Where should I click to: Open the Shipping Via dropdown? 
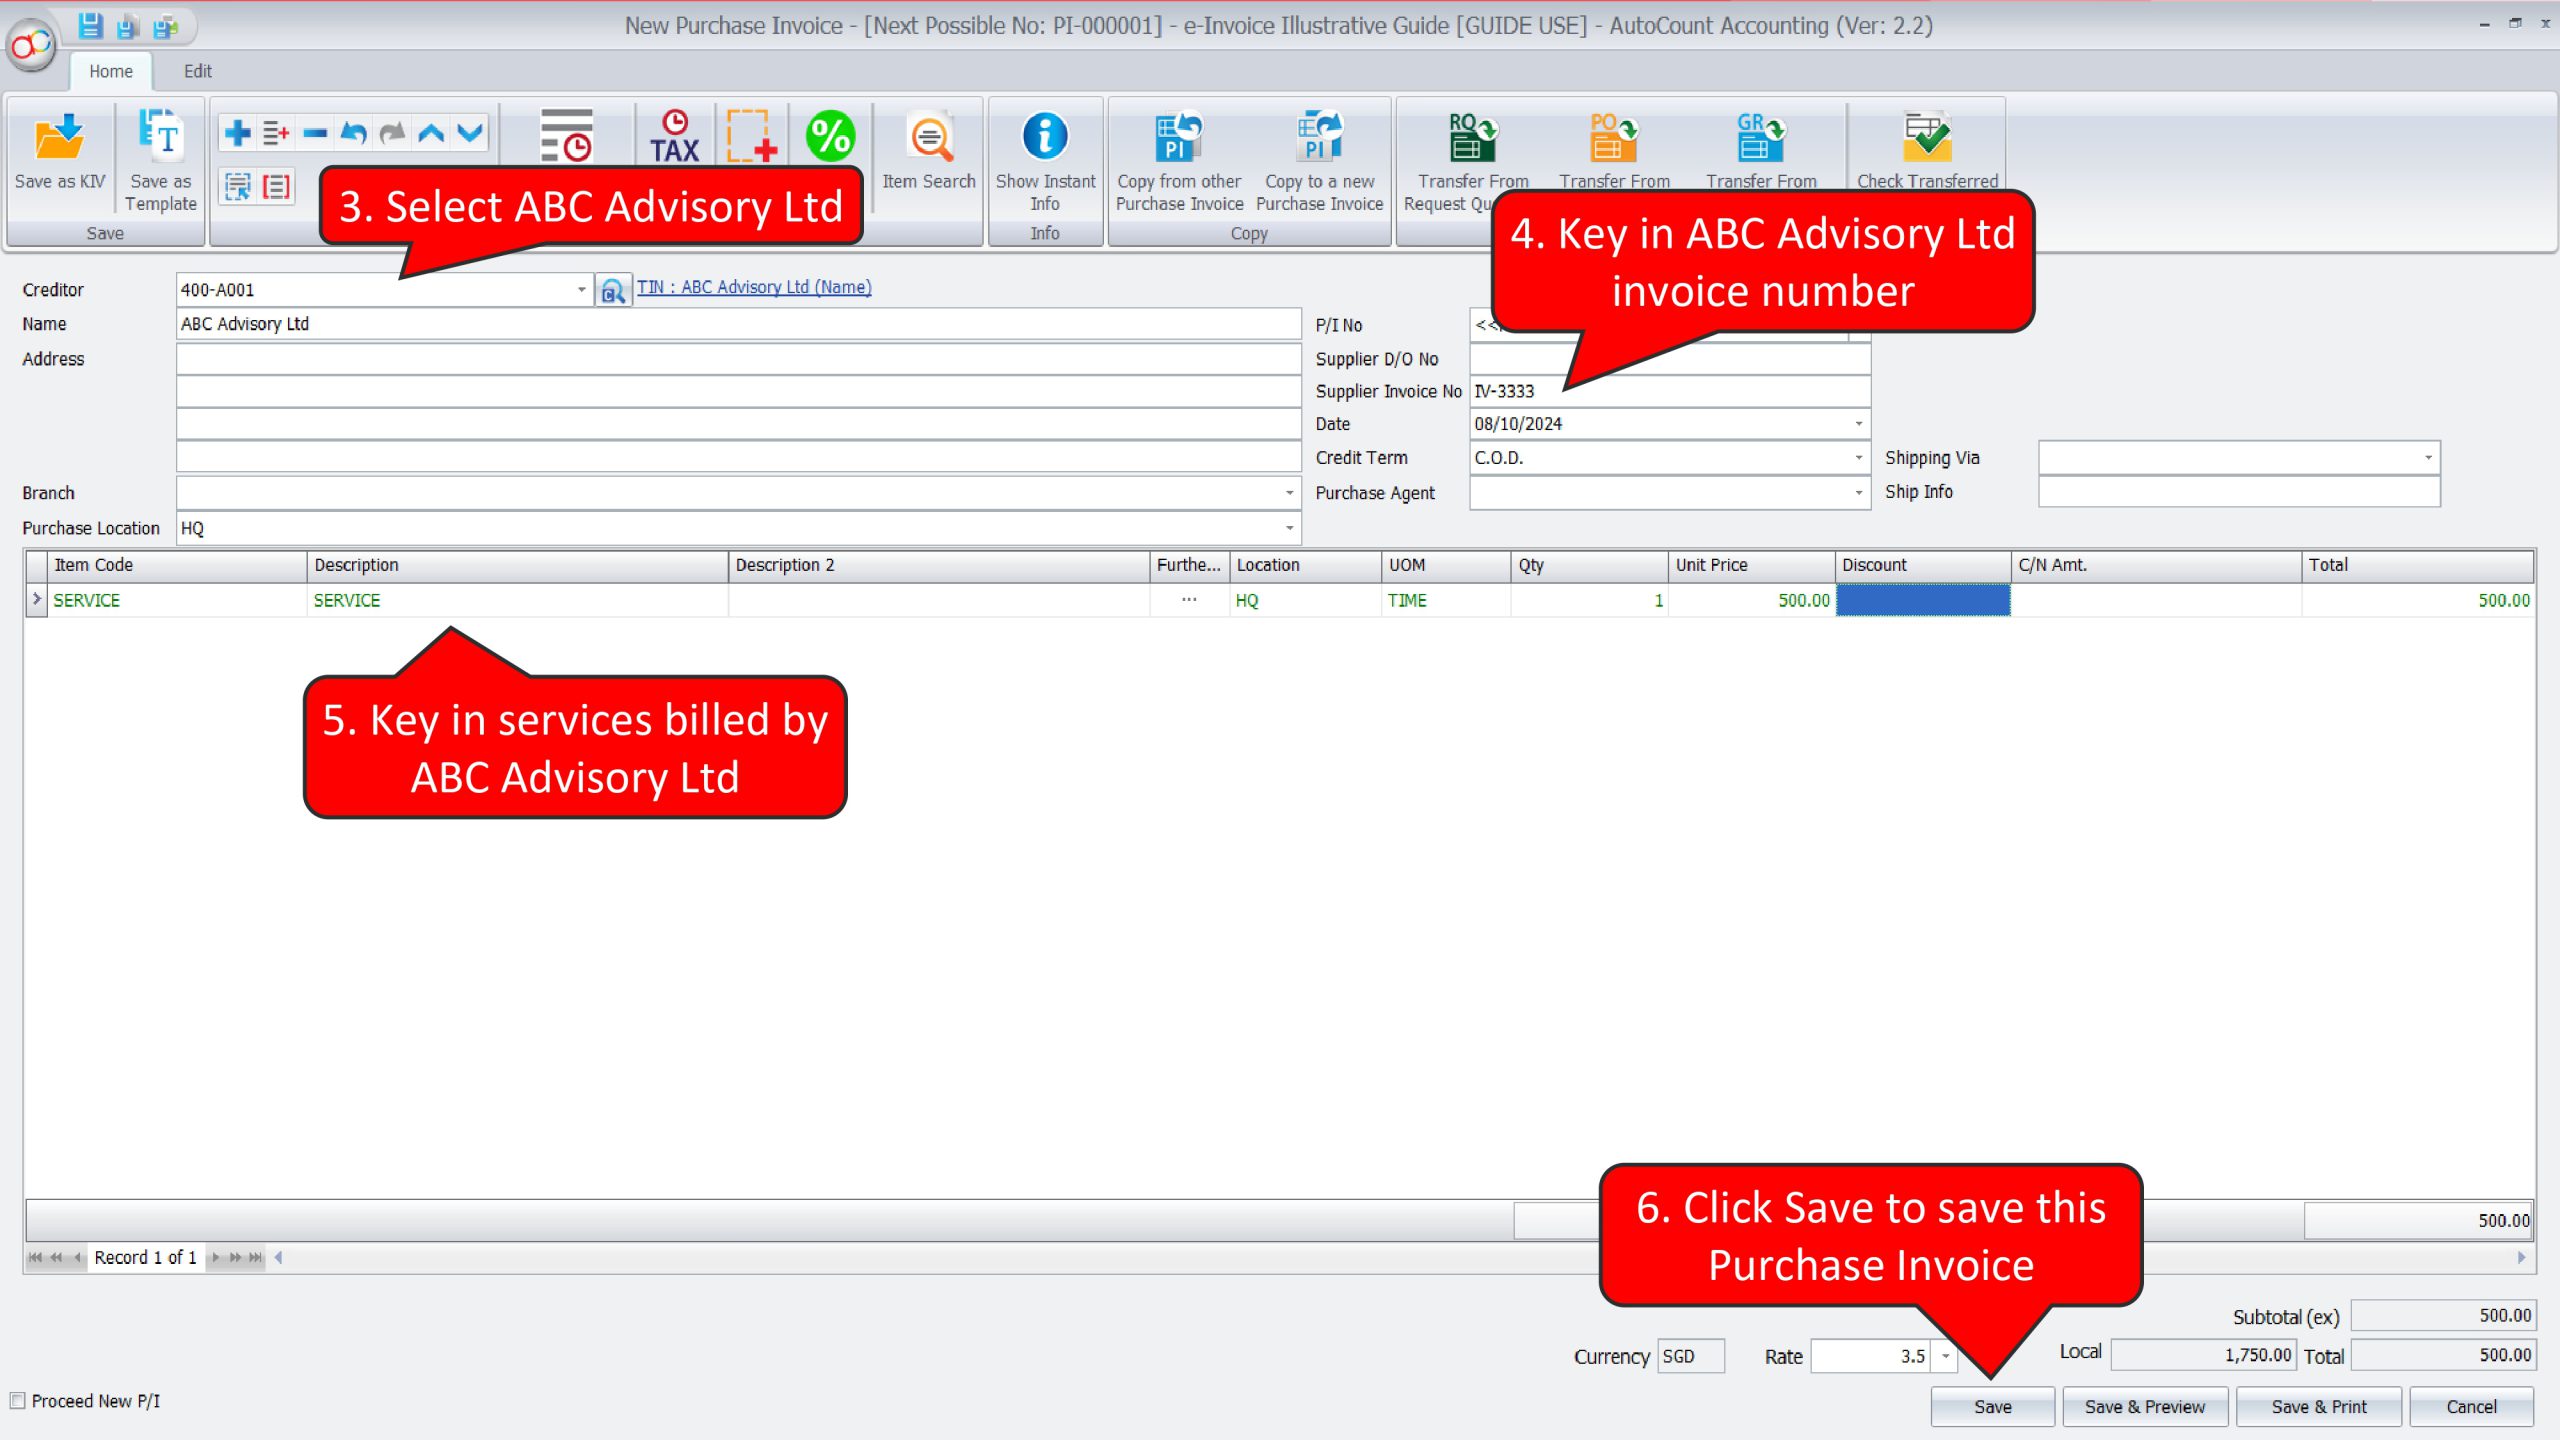(x=2428, y=458)
